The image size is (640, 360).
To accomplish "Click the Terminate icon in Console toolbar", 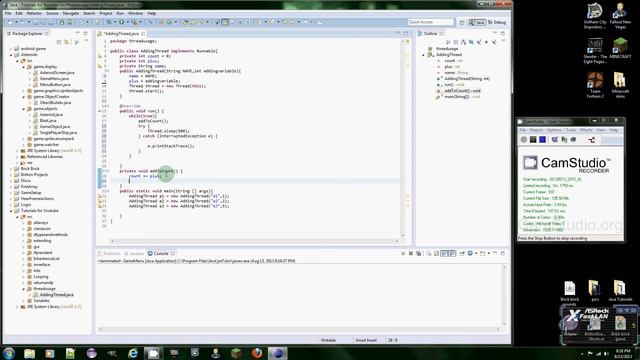I will tap(403, 253).
